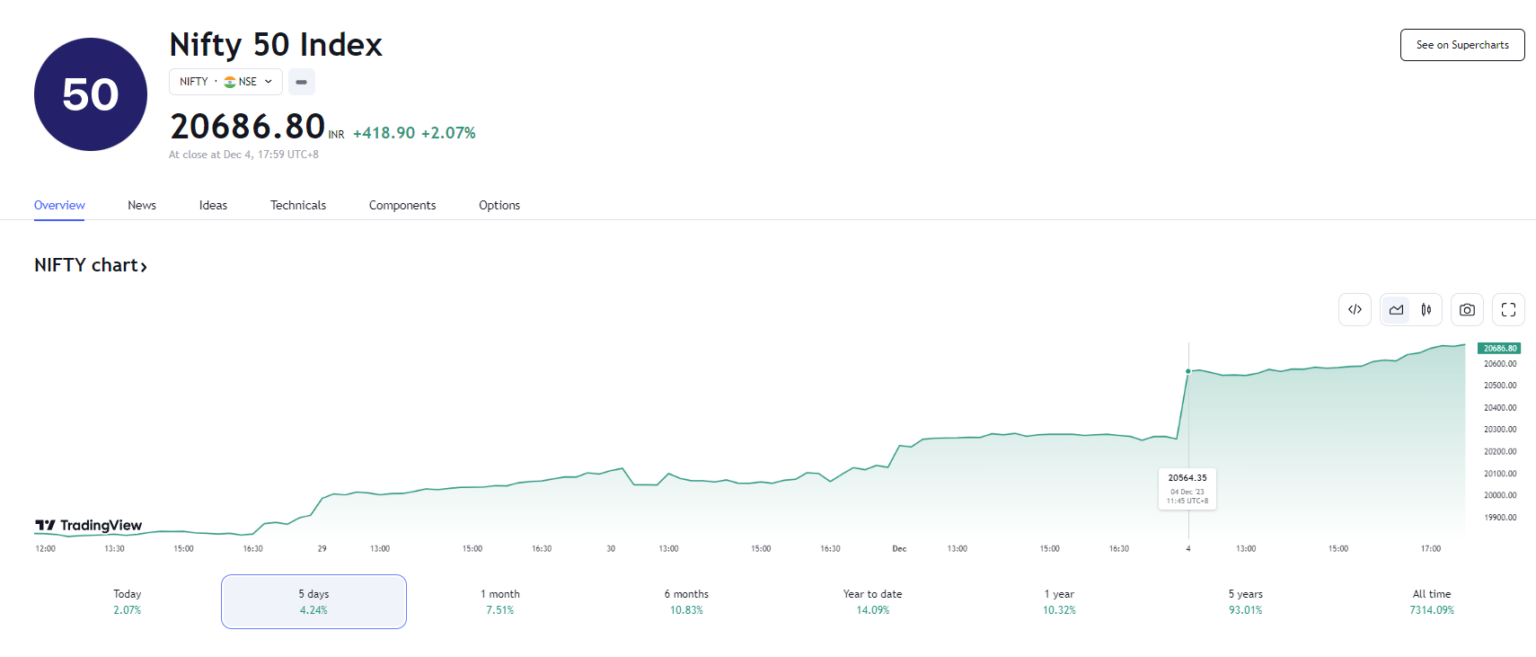This screenshot has height=657, width=1536.
Task: Click the market status dash icon
Action: point(301,82)
